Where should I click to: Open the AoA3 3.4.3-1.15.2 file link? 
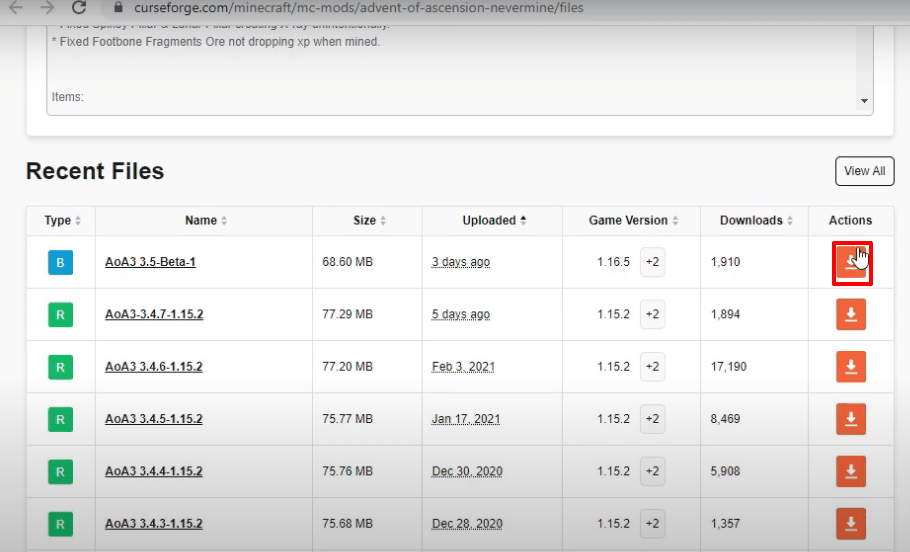[154, 523]
